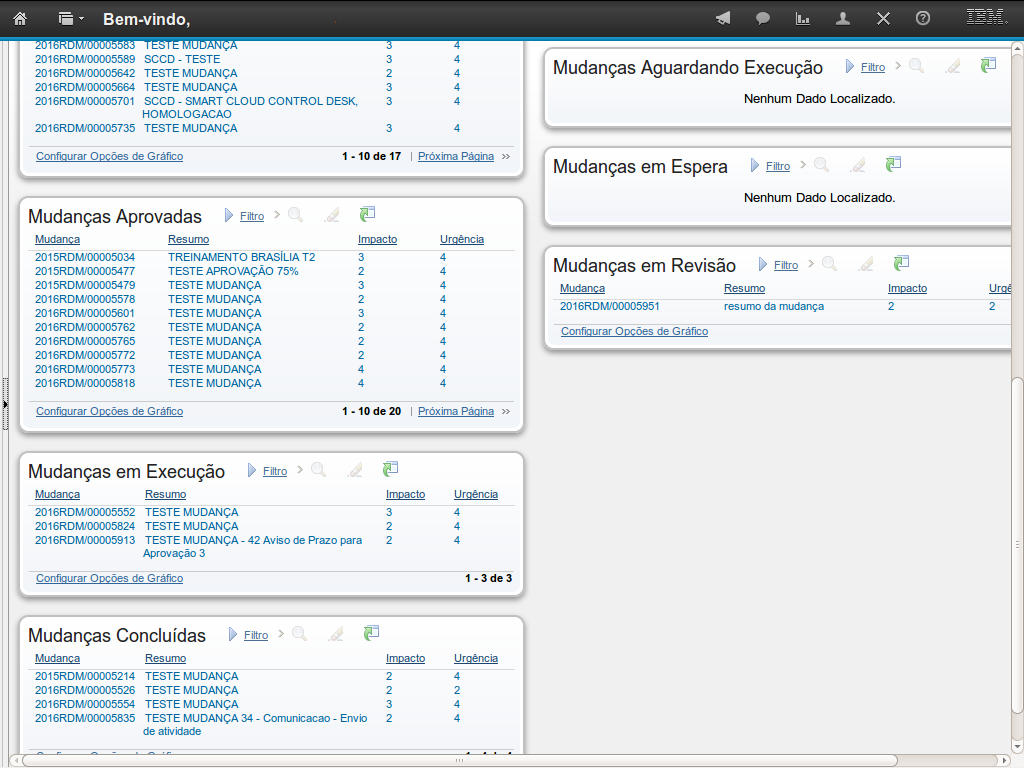Screen dimensions: 1024x768
Task: Open the Bulletins megaphone icon
Action: tap(723, 18)
